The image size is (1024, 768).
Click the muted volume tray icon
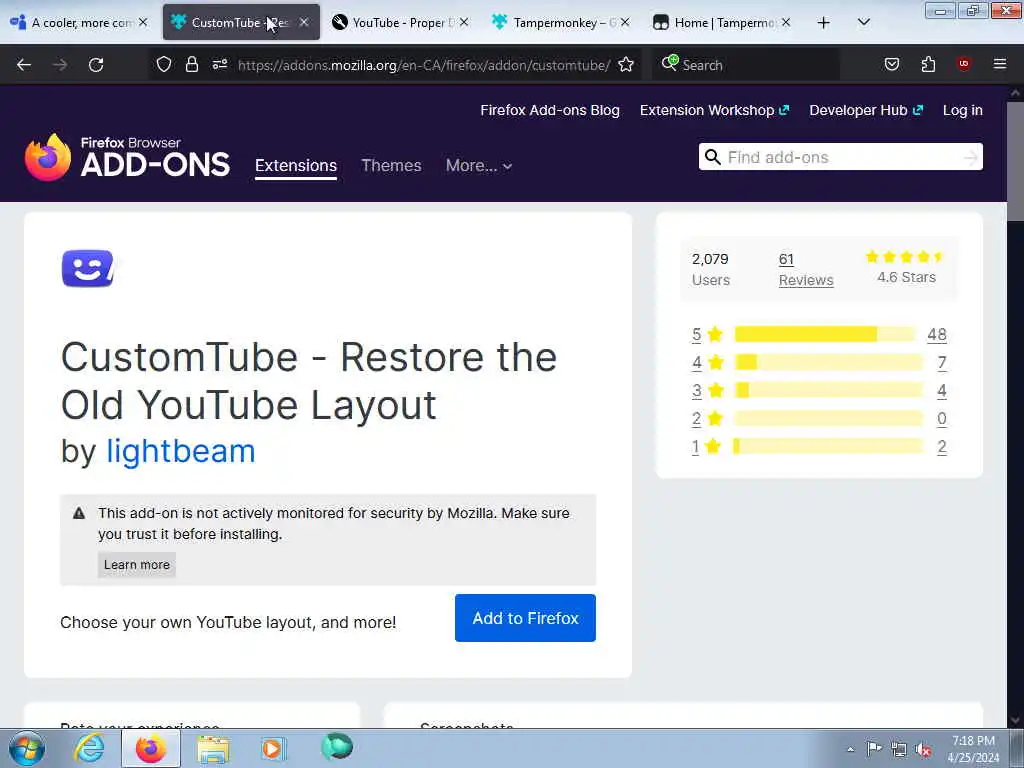(923, 750)
